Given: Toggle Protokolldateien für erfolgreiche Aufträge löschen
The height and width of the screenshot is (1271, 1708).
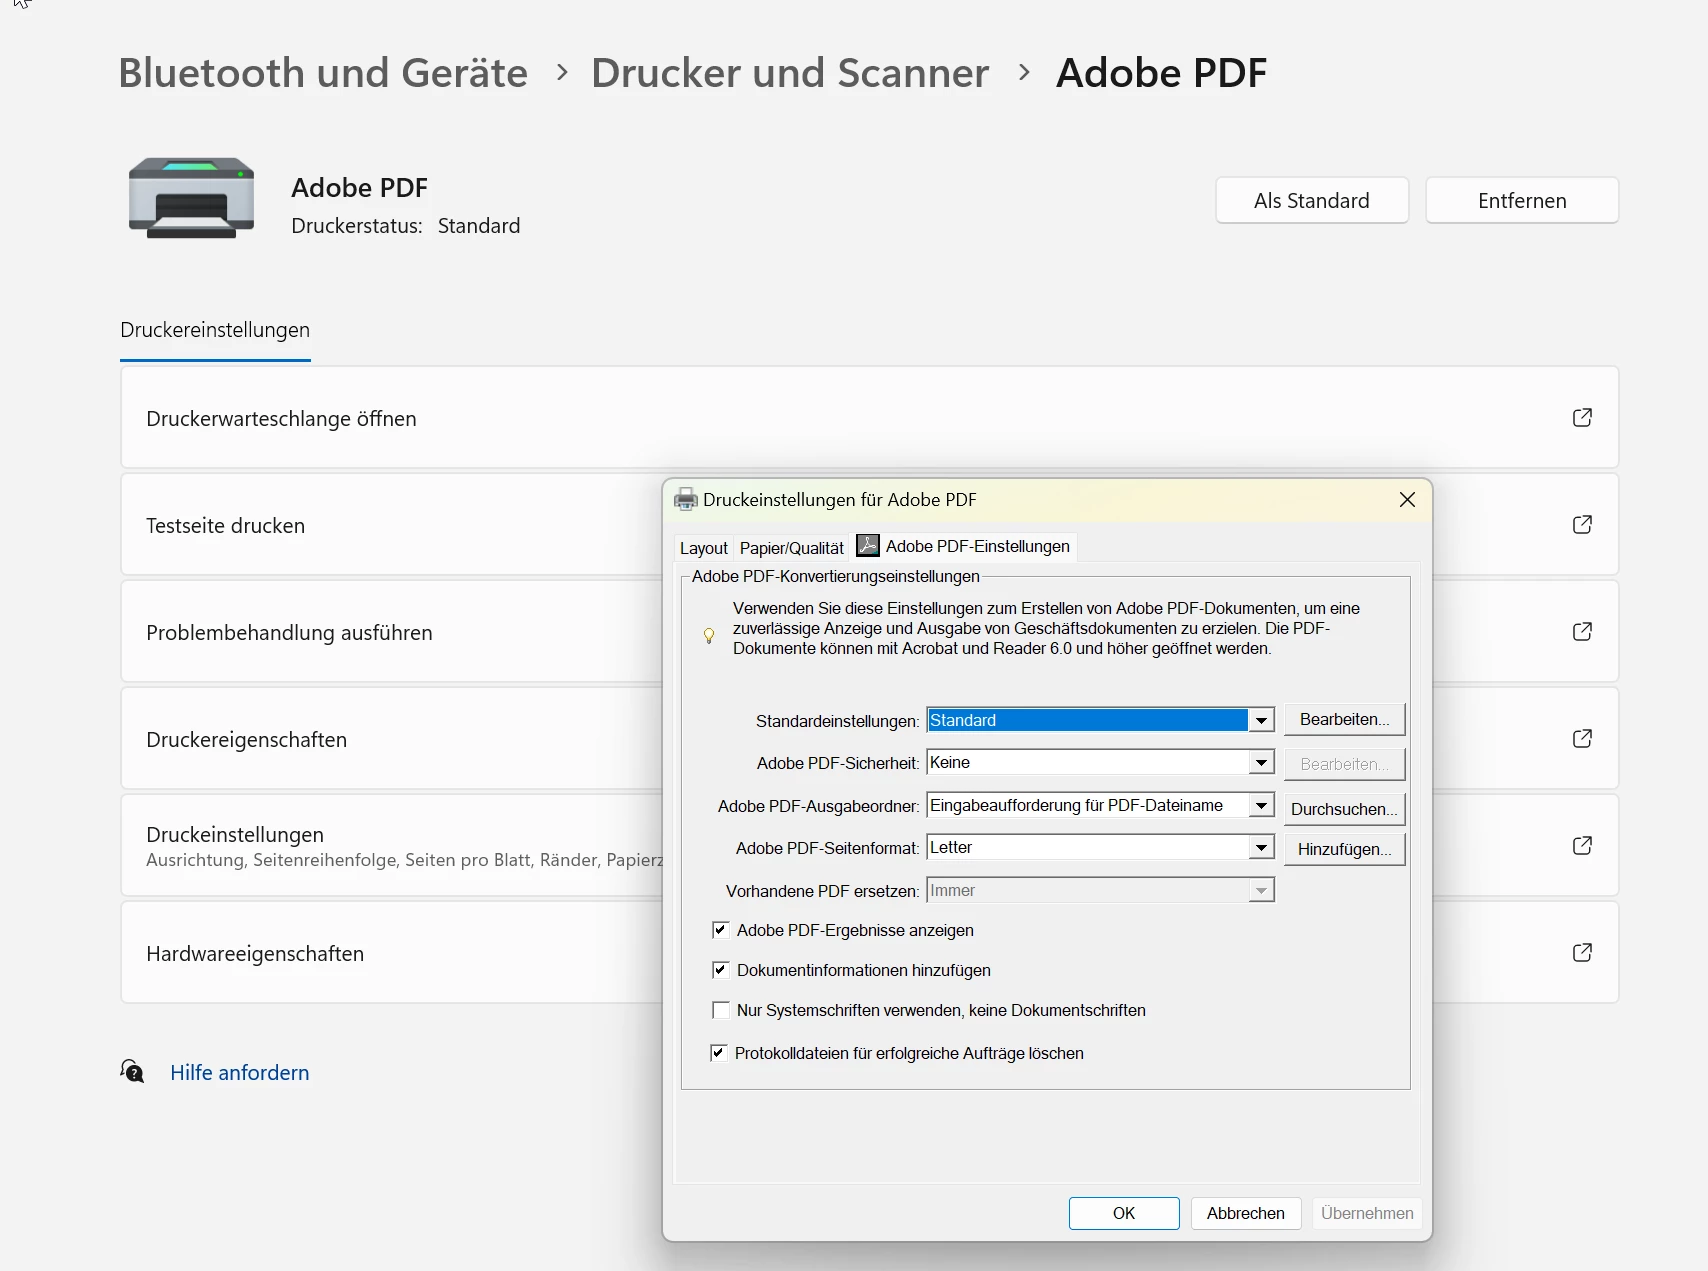Looking at the screenshot, I should (x=718, y=1053).
